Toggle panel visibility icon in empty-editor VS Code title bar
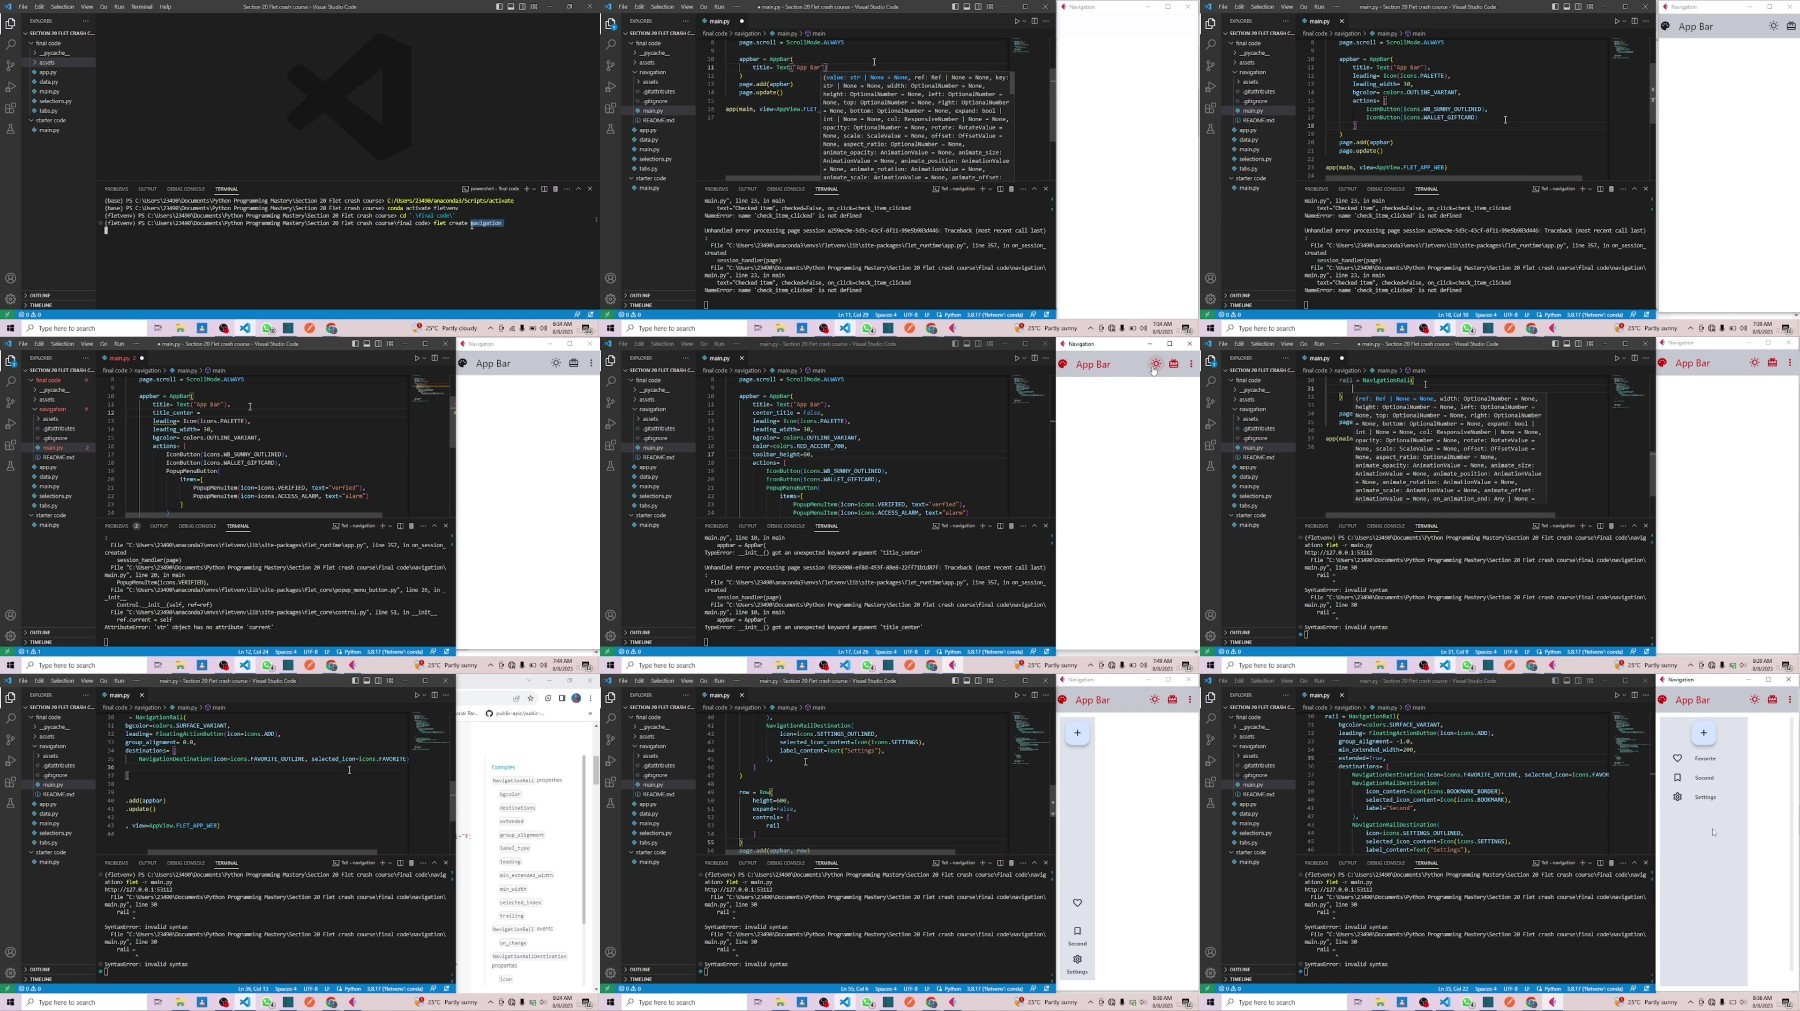This screenshot has height=1011, width=1800. (510, 6)
